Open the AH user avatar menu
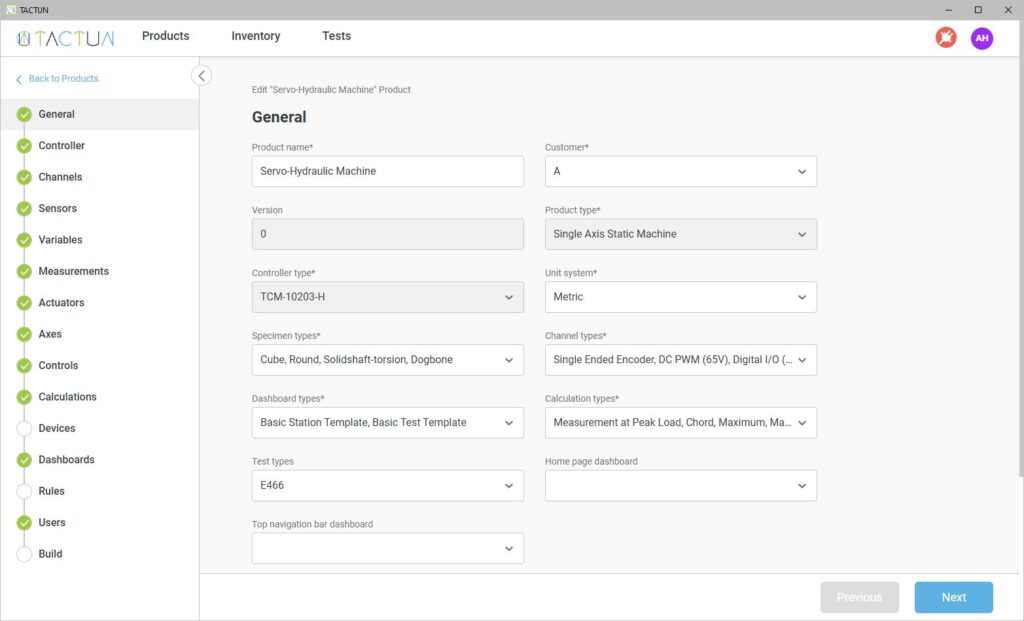Viewport: 1024px width, 621px height. [x=981, y=38]
